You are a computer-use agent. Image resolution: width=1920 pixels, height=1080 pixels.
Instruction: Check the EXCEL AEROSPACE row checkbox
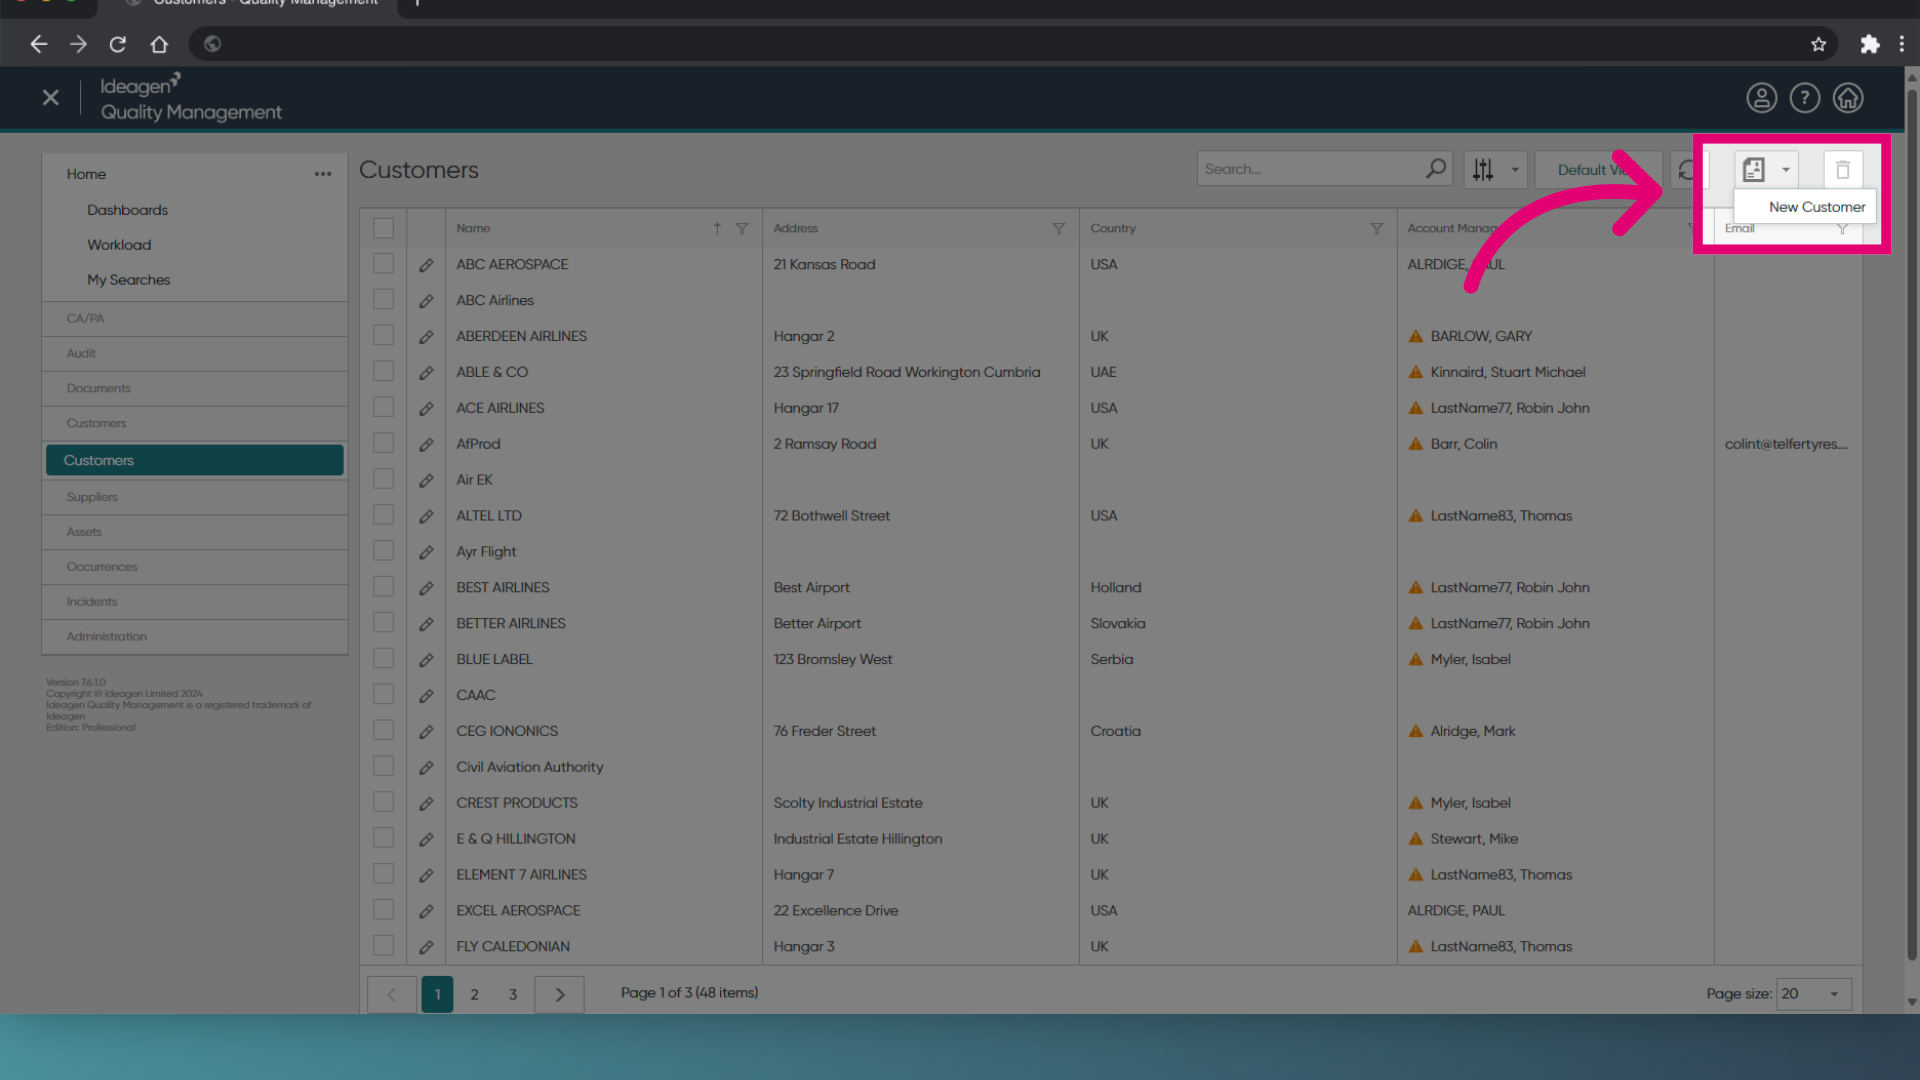pyautogui.click(x=384, y=910)
